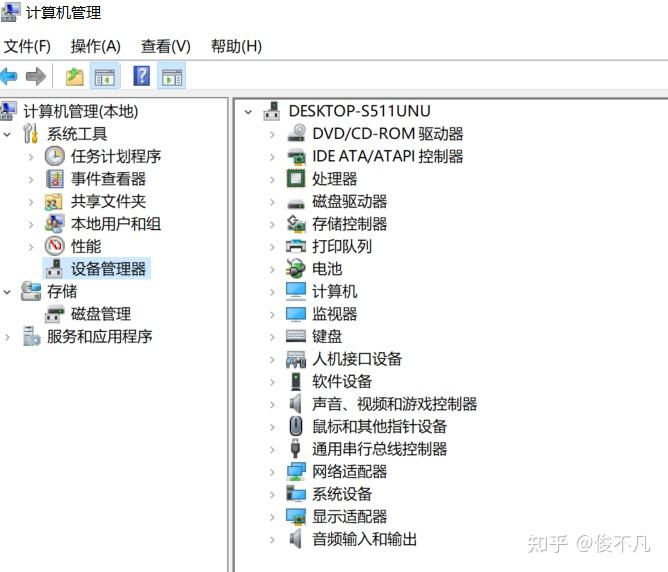Click the 计算机管理 title bar icon
This screenshot has height=572, width=668.
[9, 12]
